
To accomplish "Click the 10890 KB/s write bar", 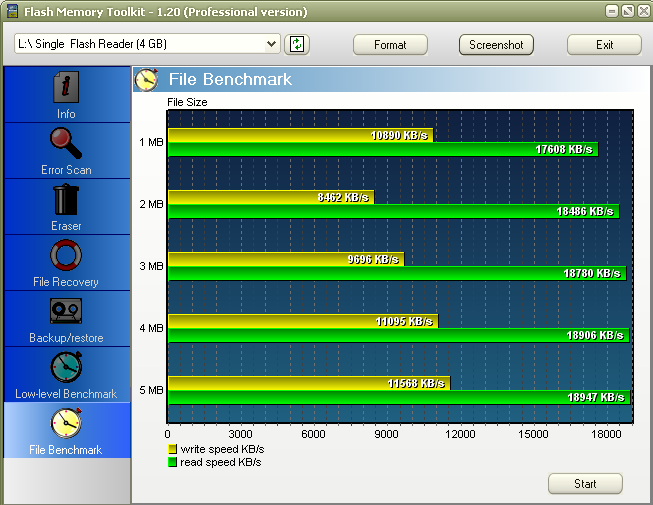I will pyautogui.click(x=300, y=135).
